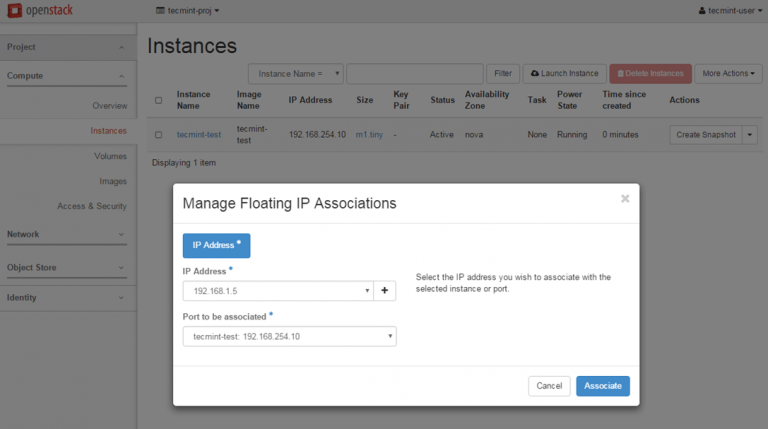Open Create Snapshot actions dropdown arrow
768x429 pixels.
click(751, 134)
